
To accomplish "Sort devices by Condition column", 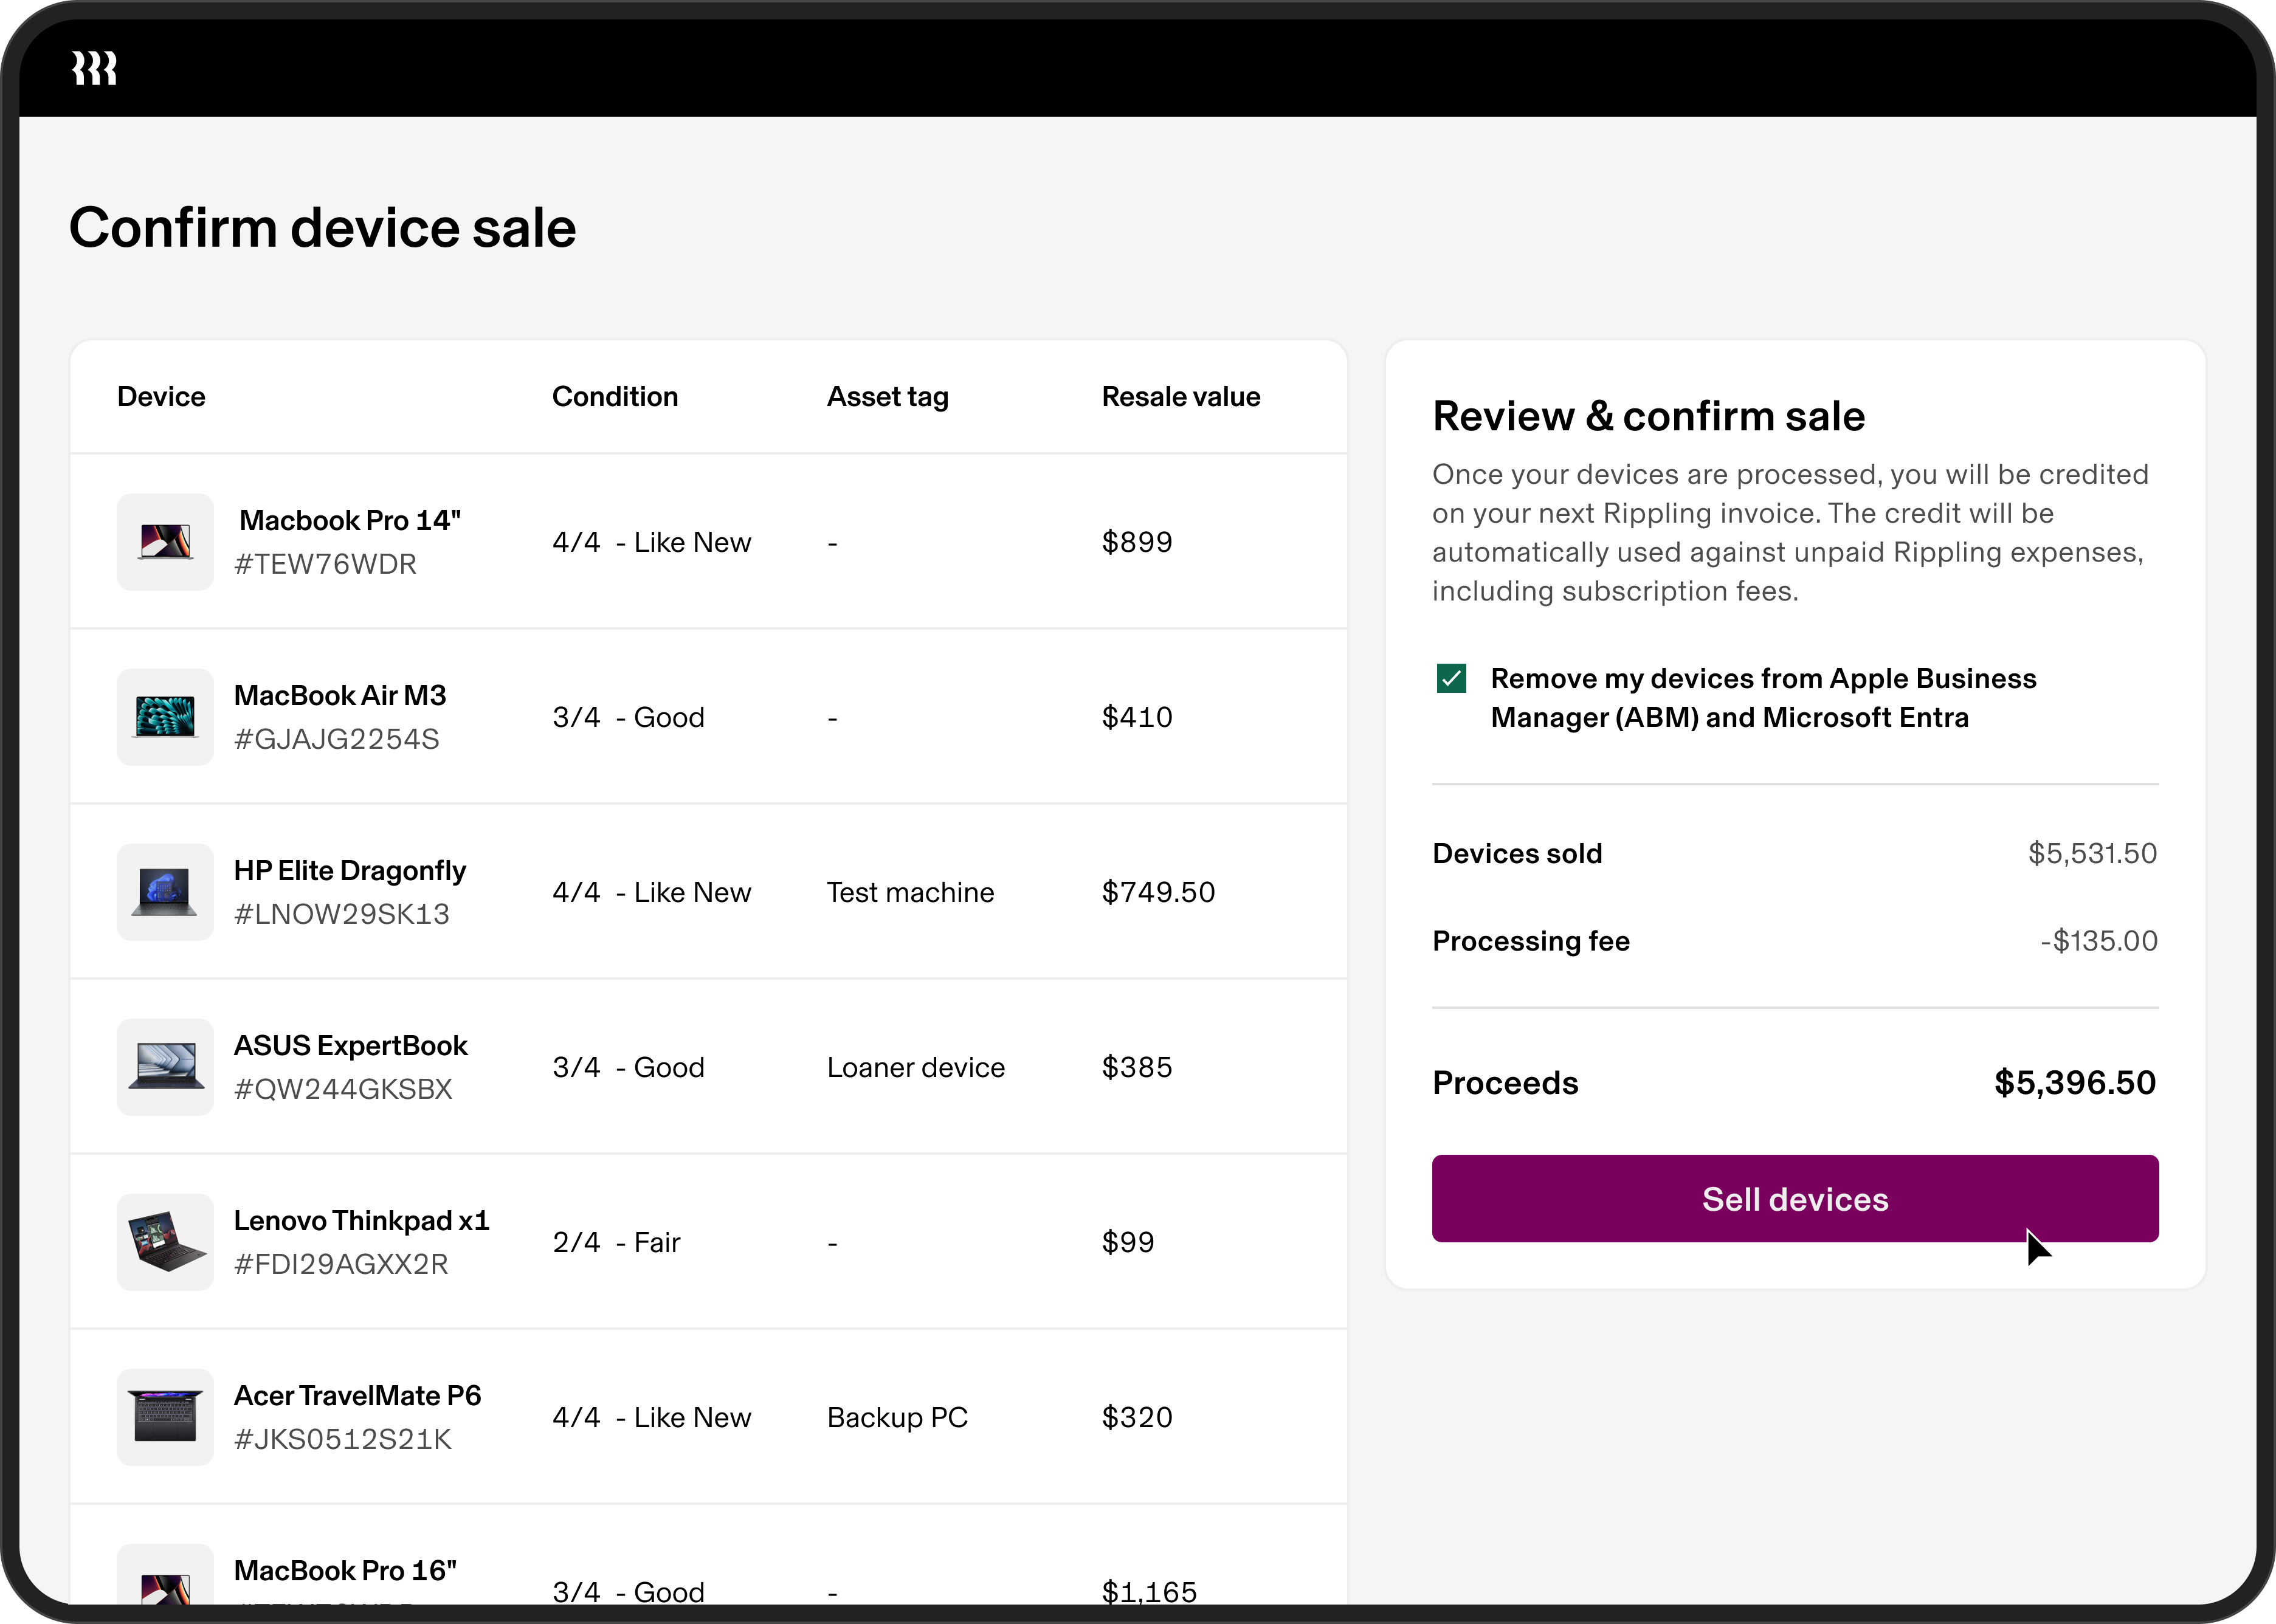I will pyautogui.click(x=615, y=396).
